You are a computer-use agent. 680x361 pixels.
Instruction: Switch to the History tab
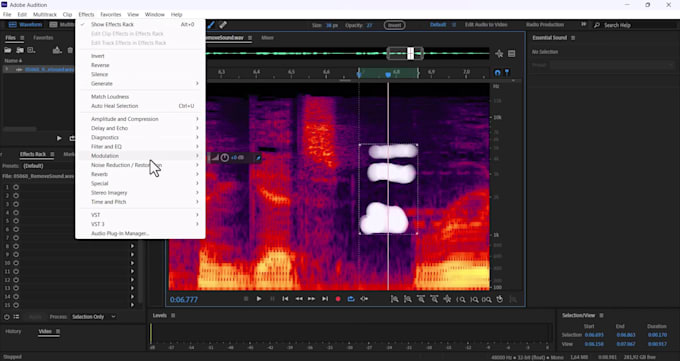pos(13,331)
